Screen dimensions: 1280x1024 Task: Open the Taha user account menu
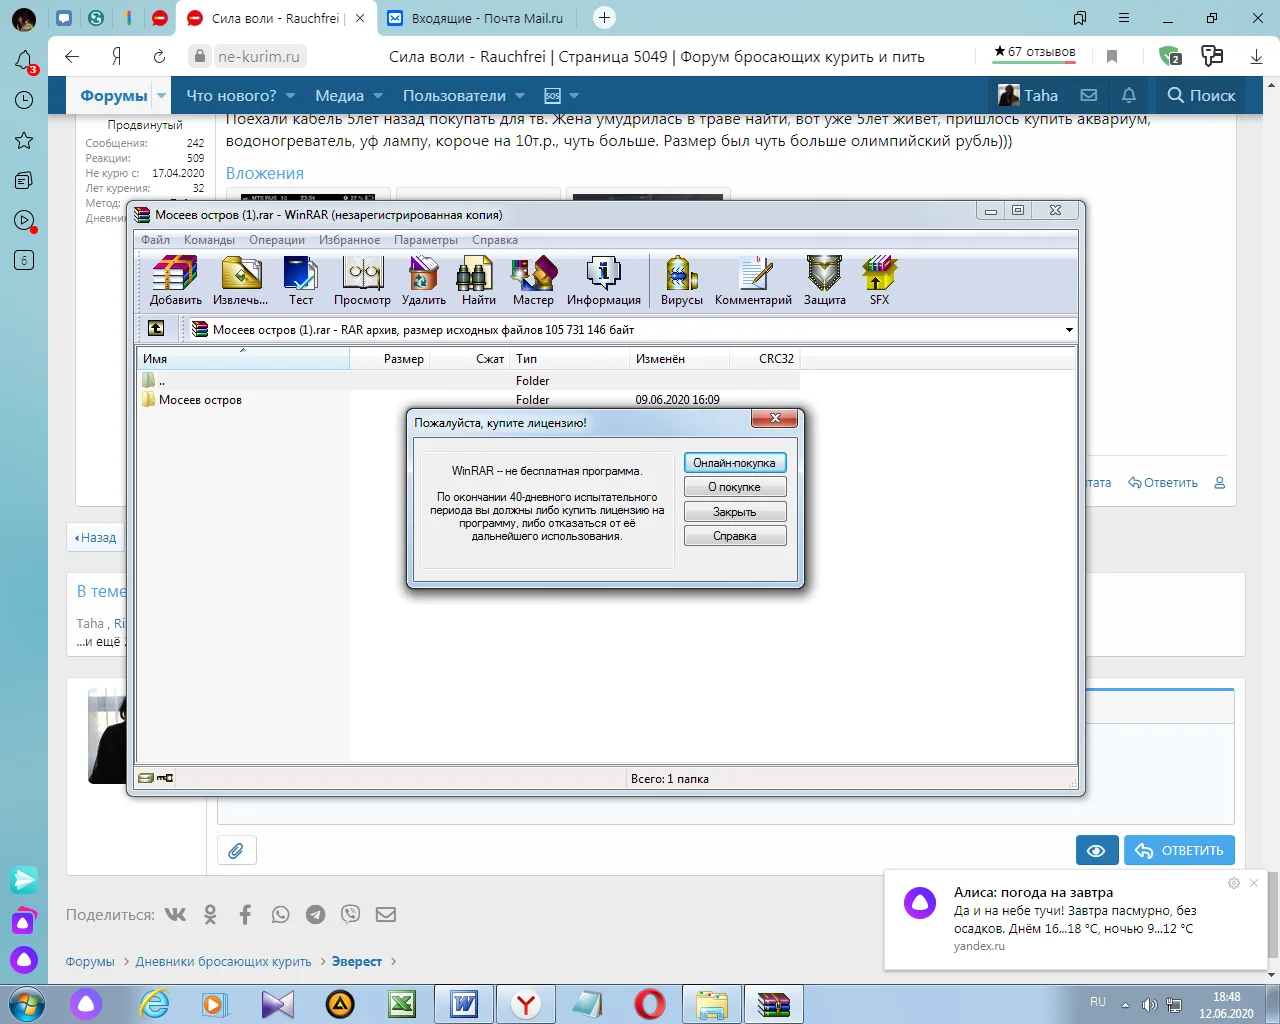pos(1028,96)
